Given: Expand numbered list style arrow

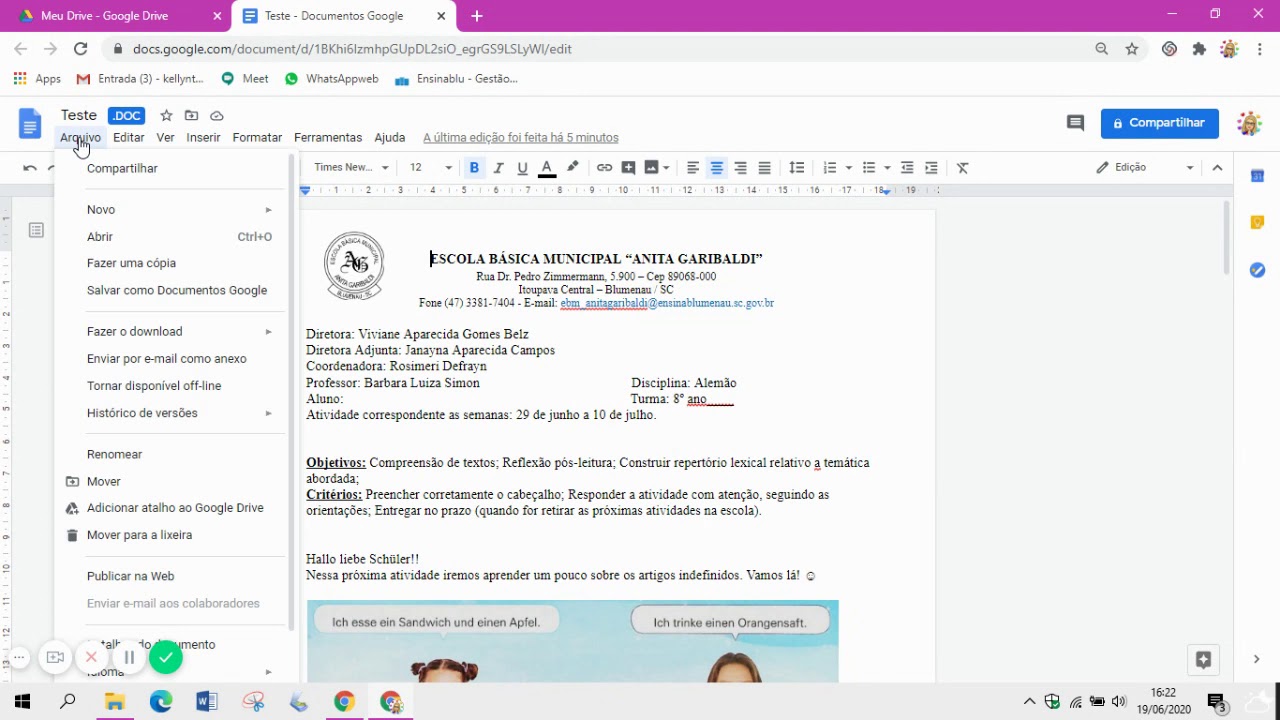Looking at the screenshot, I should (848, 168).
